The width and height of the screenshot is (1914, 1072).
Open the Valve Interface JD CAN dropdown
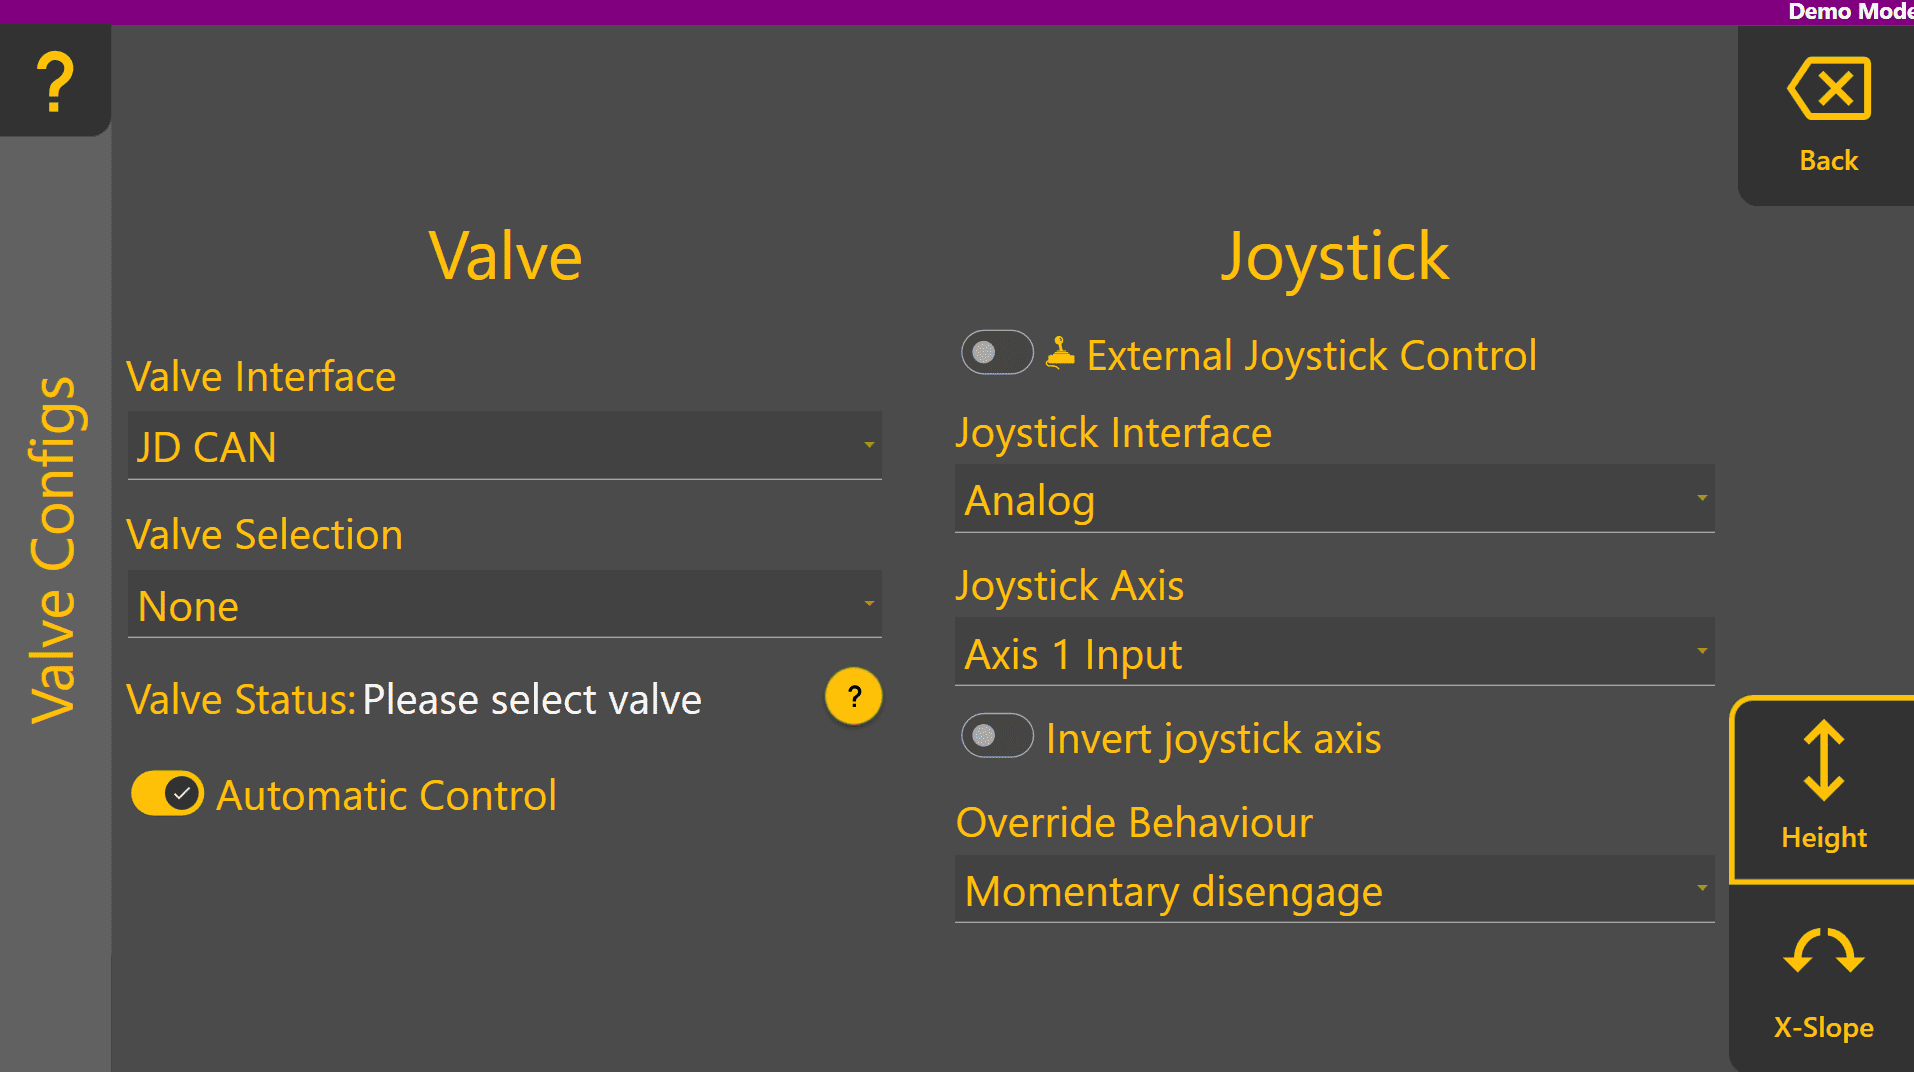504,446
